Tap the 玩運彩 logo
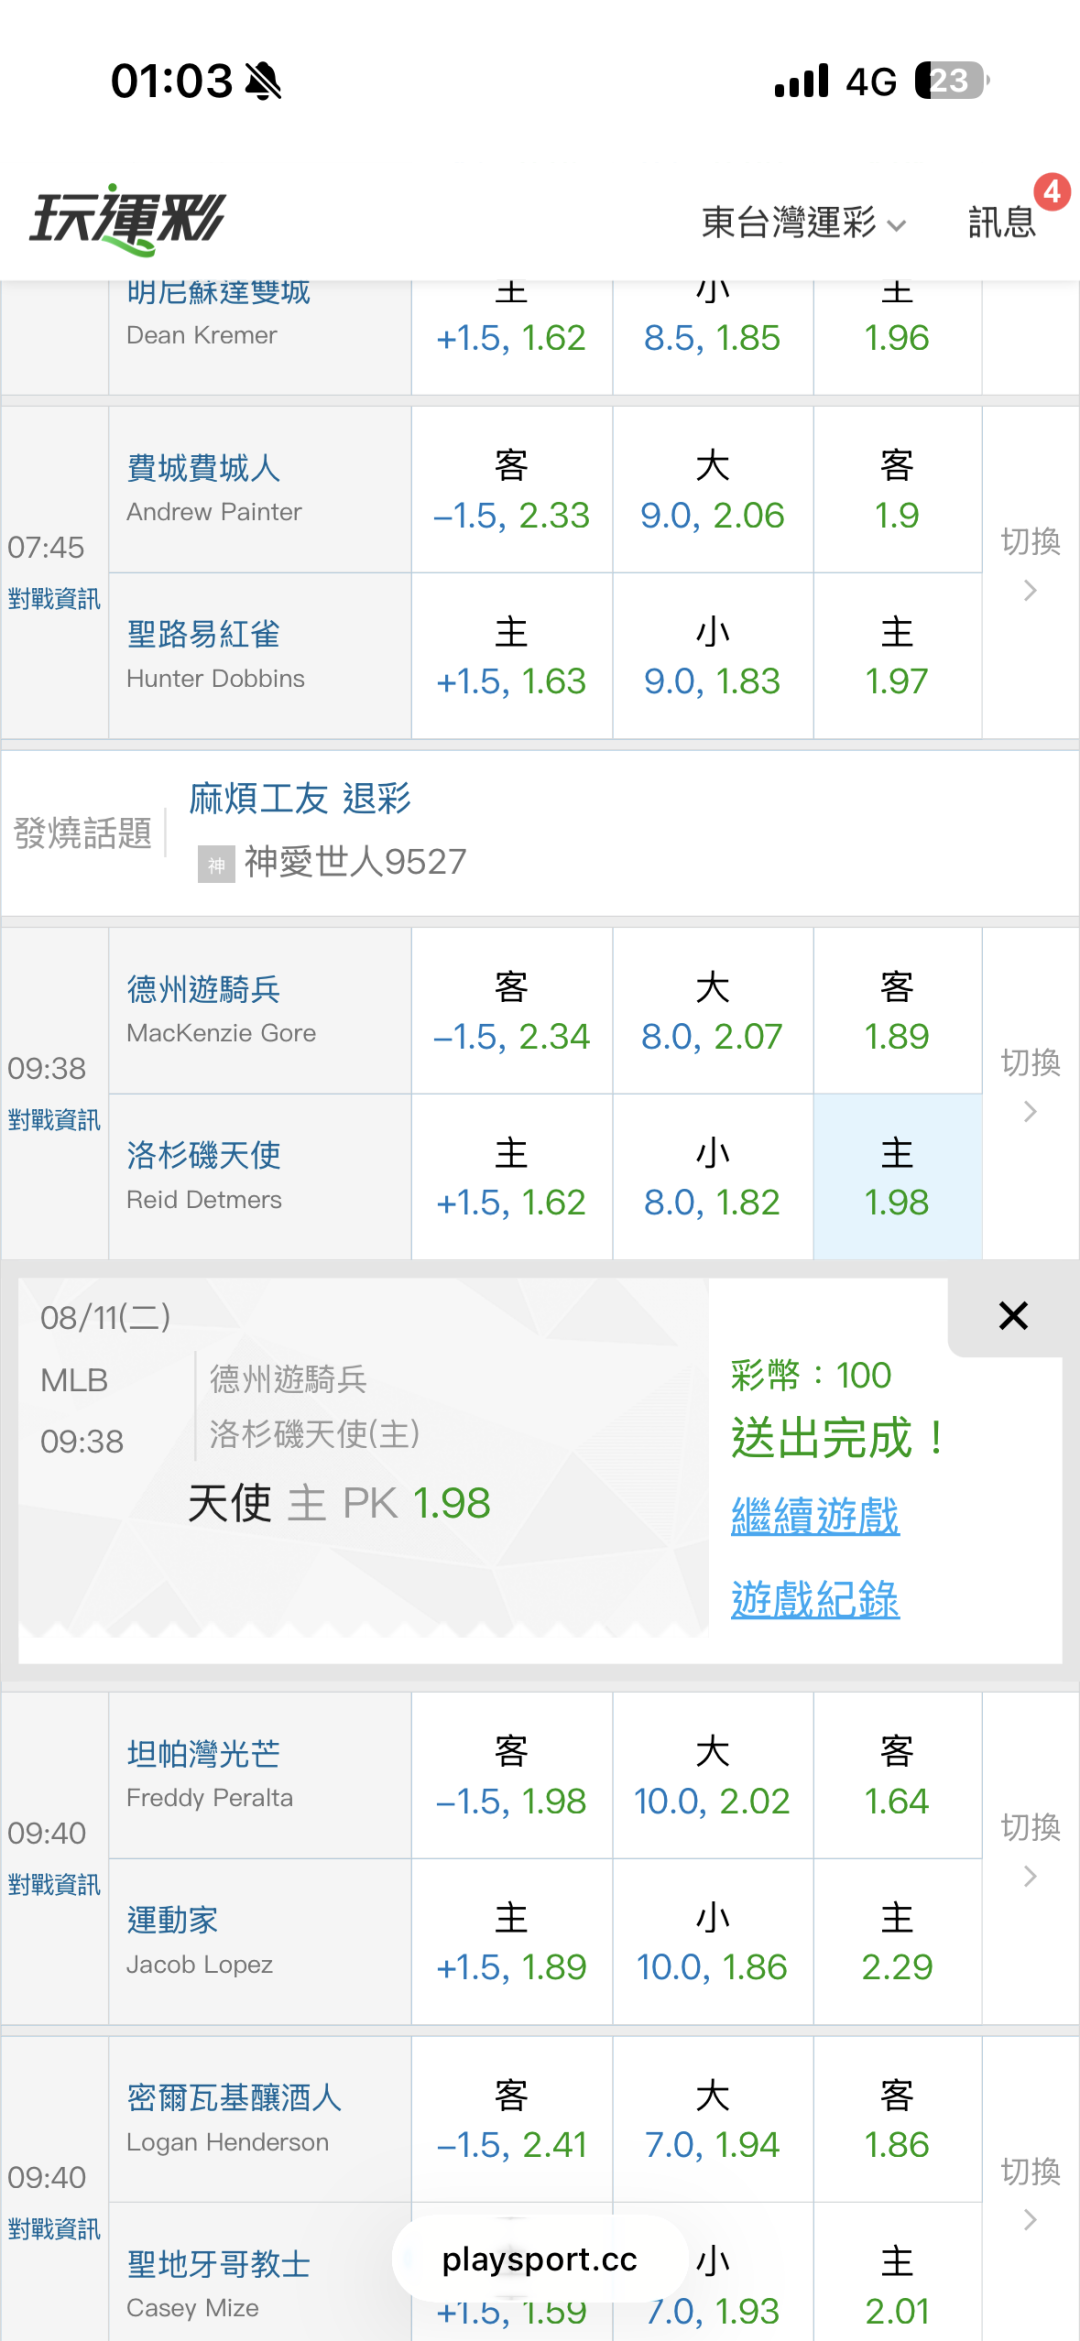The height and width of the screenshot is (2341, 1080). pos(128,219)
